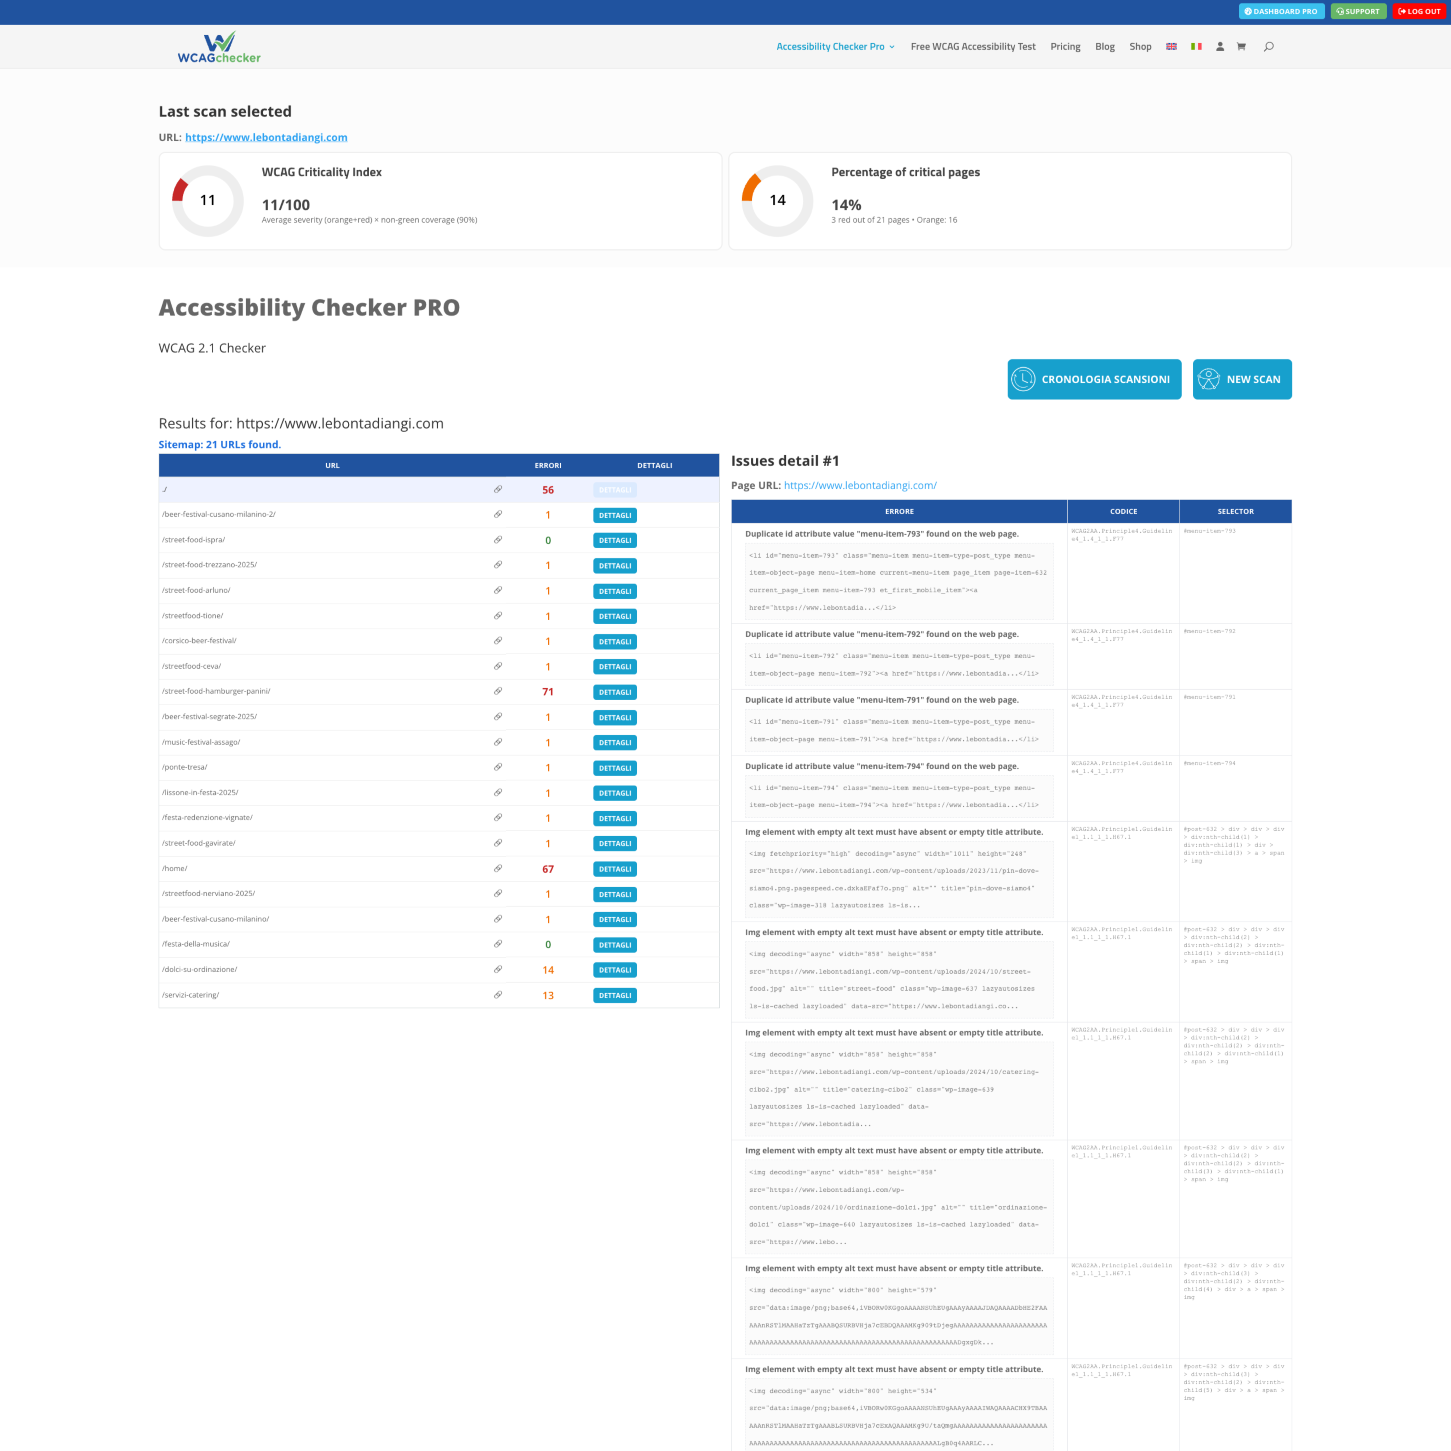Show Dettagli for the root / row
The image size is (1451, 1451).
pos(615,490)
